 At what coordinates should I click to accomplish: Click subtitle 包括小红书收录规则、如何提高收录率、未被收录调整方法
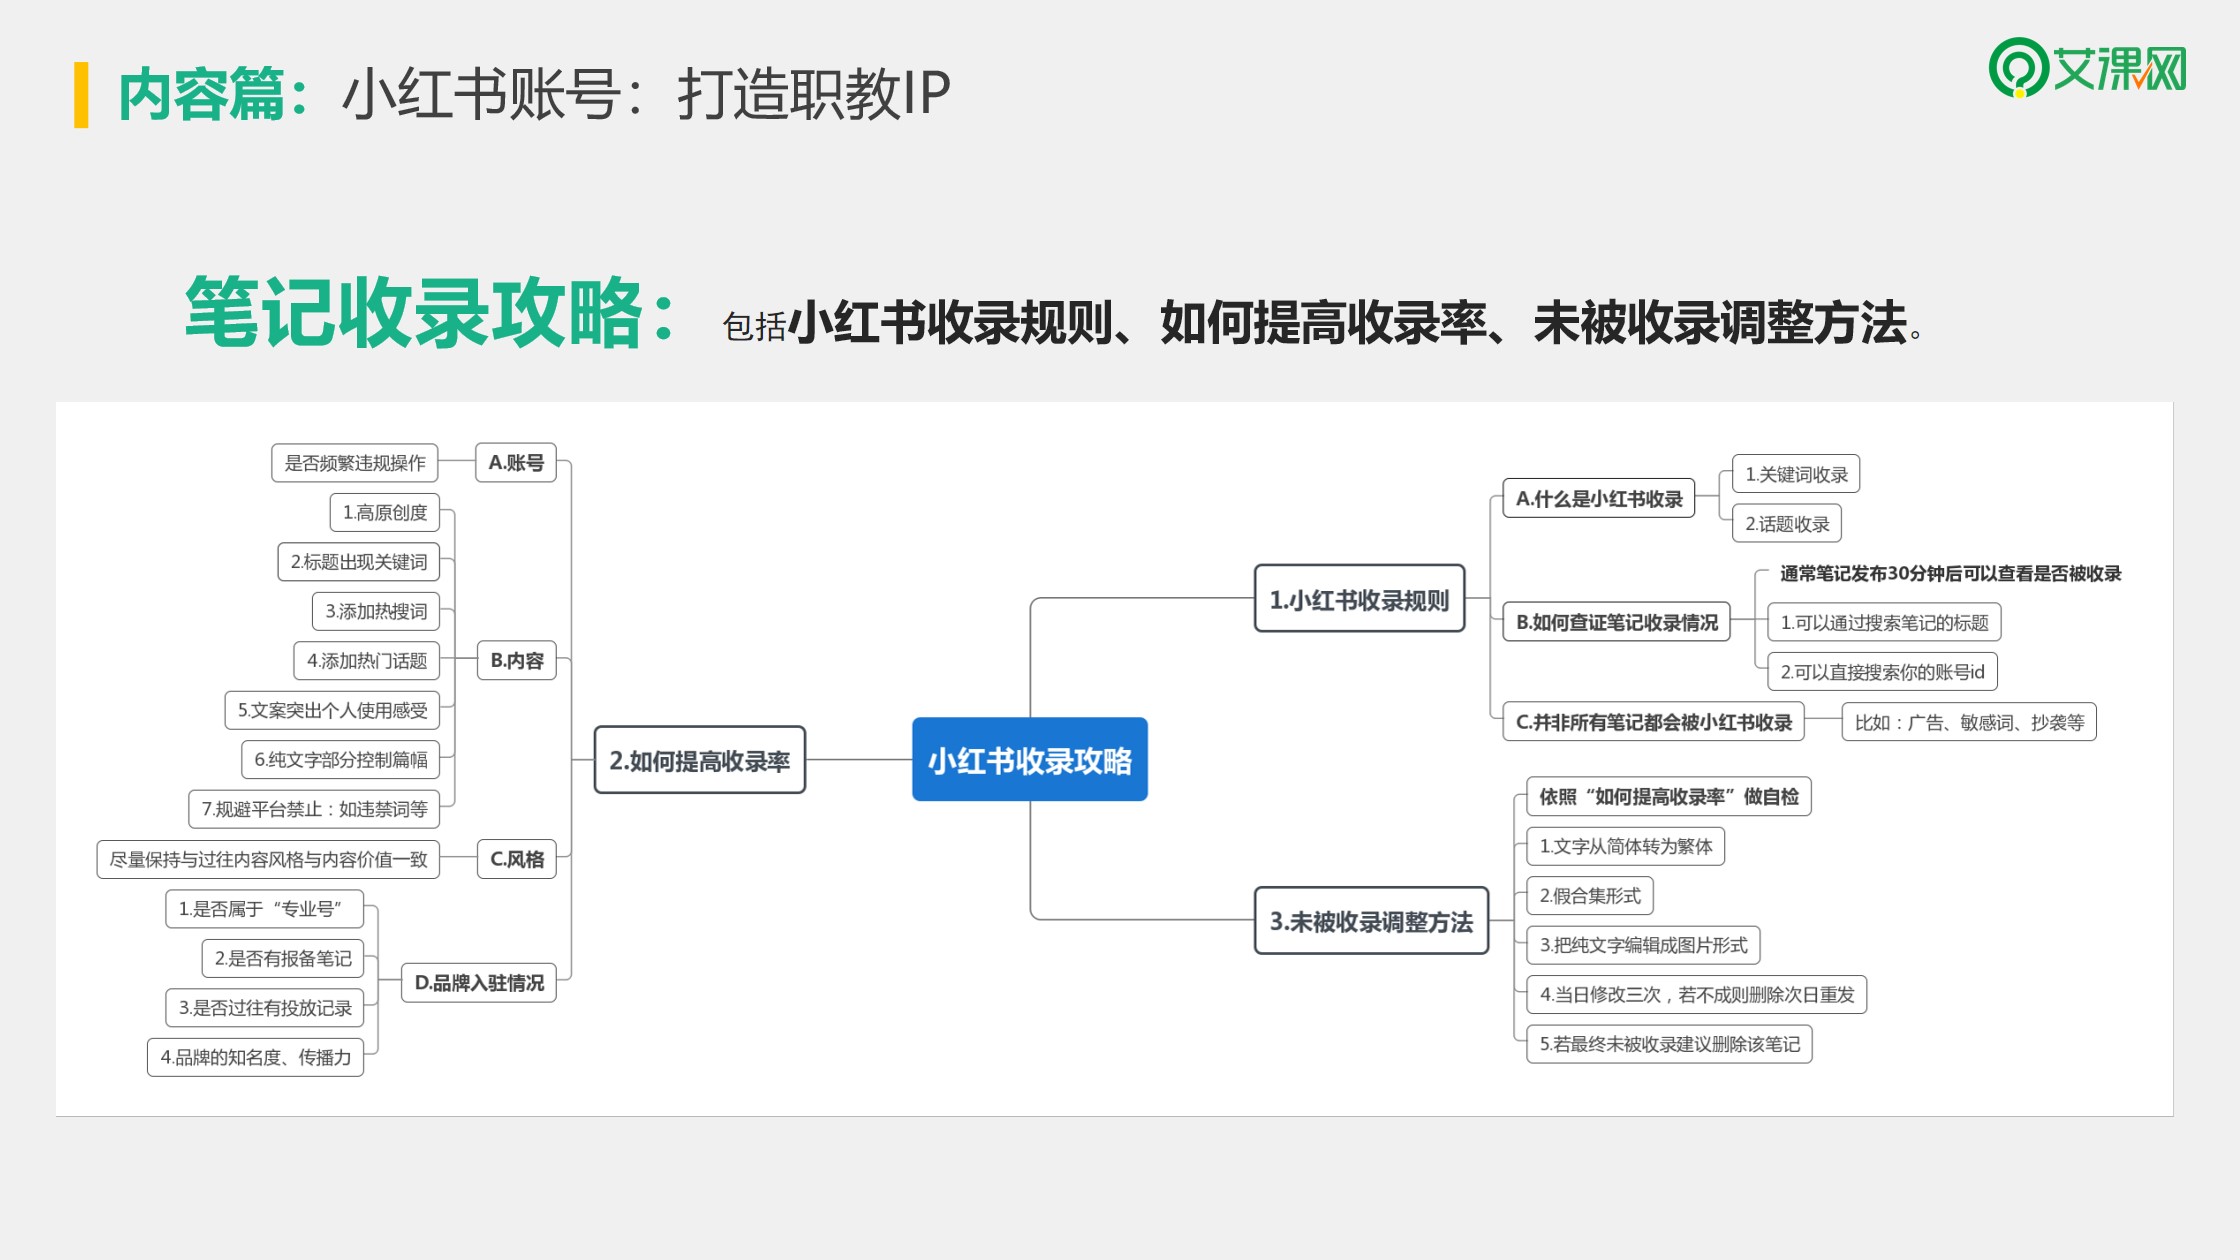coord(1322,324)
